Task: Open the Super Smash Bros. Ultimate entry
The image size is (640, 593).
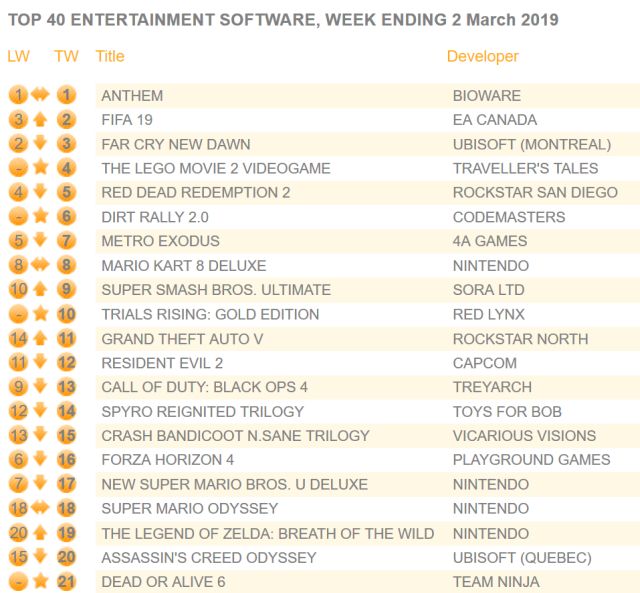Action: point(216,290)
